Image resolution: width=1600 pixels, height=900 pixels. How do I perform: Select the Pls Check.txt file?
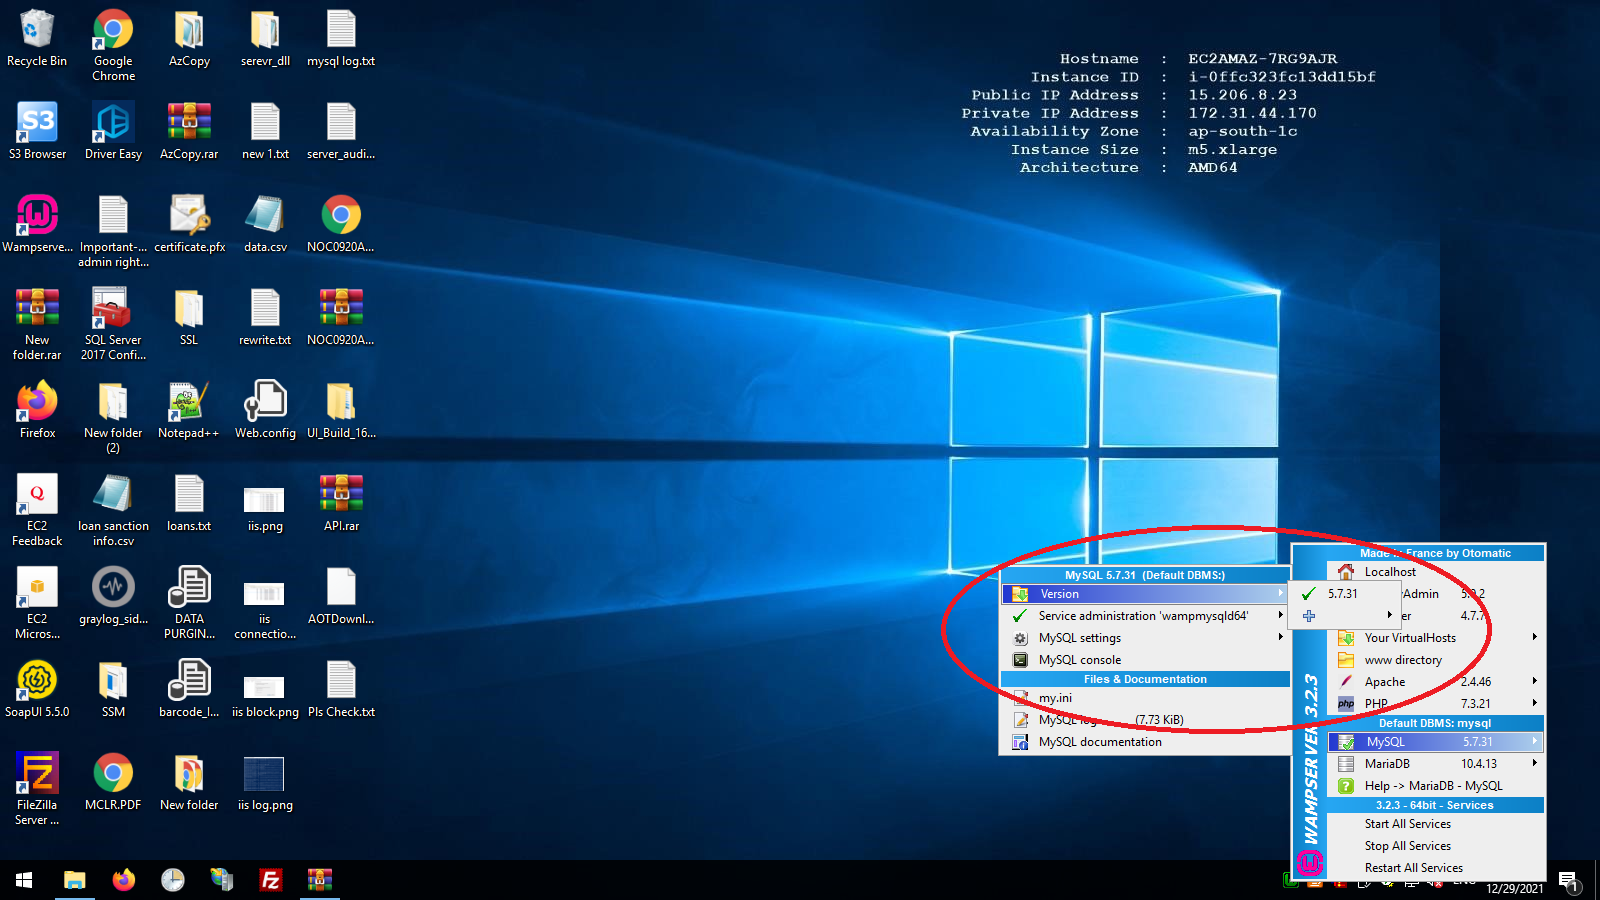click(x=341, y=690)
